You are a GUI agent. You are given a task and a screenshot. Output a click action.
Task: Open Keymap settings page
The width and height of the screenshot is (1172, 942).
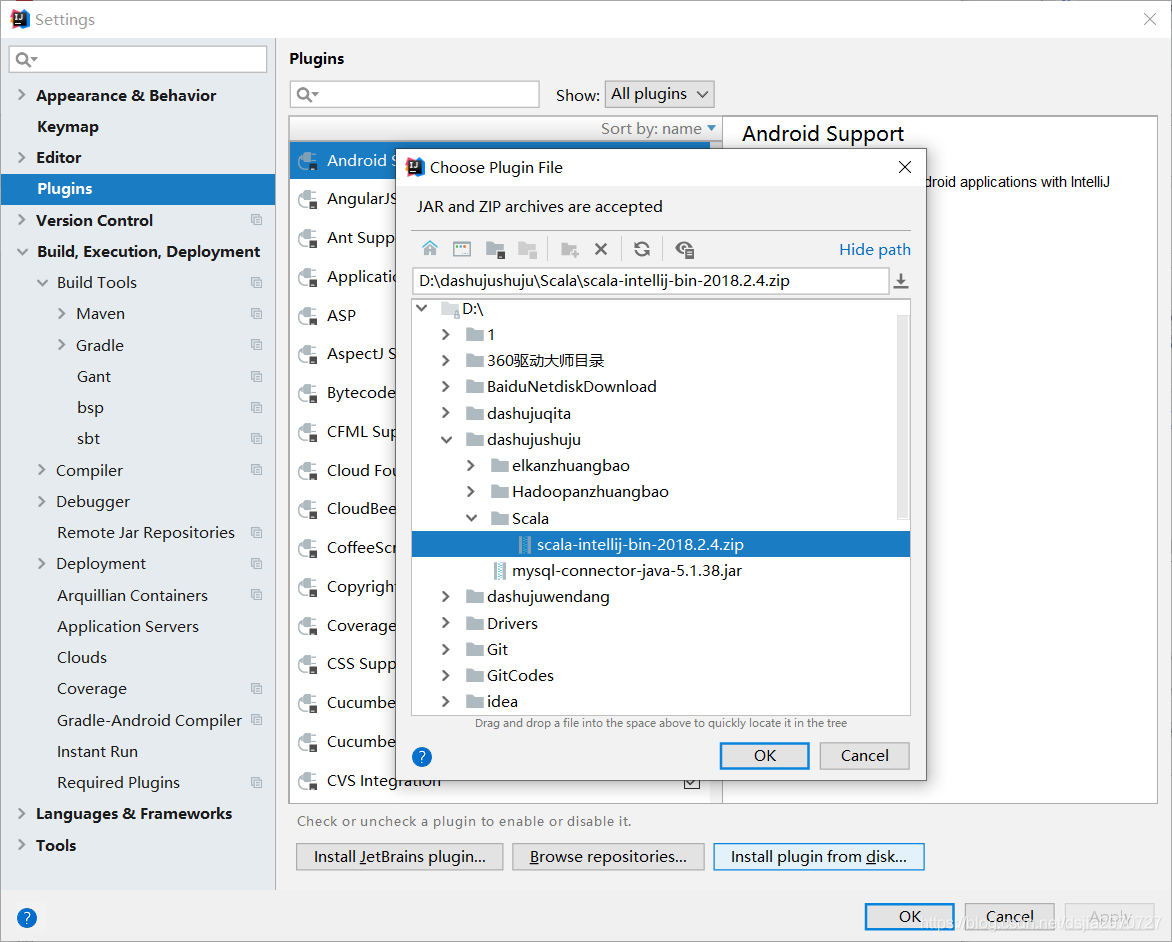pos(68,126)
